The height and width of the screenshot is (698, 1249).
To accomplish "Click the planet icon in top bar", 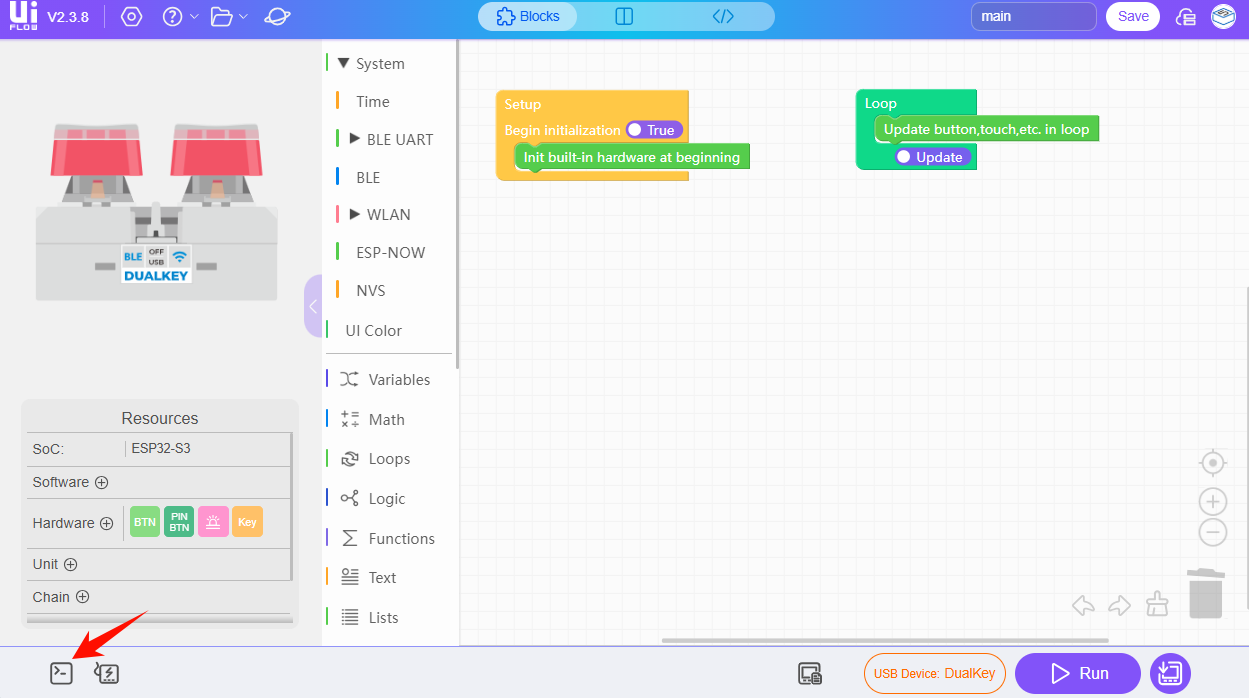I will tap(279, 17).
